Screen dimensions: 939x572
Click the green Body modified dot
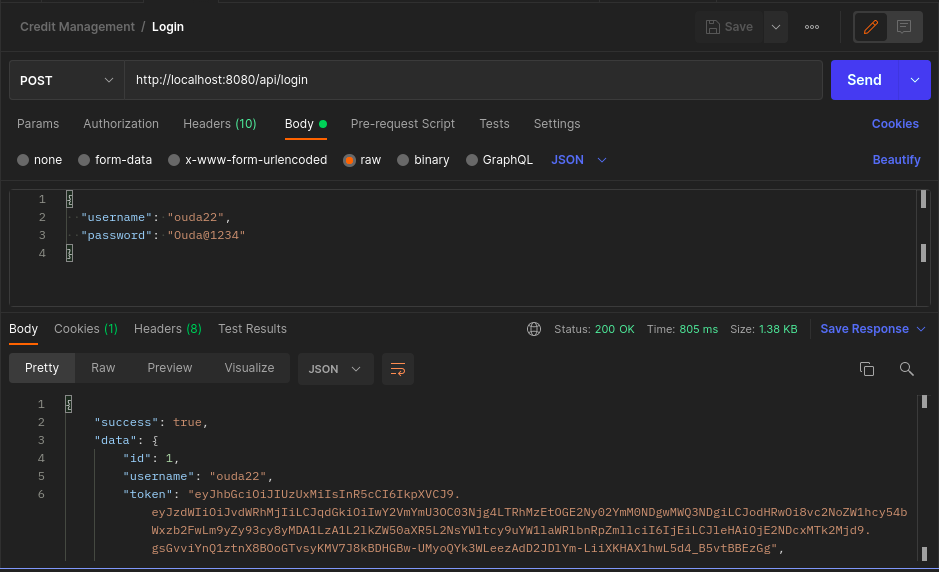(323, 124)
